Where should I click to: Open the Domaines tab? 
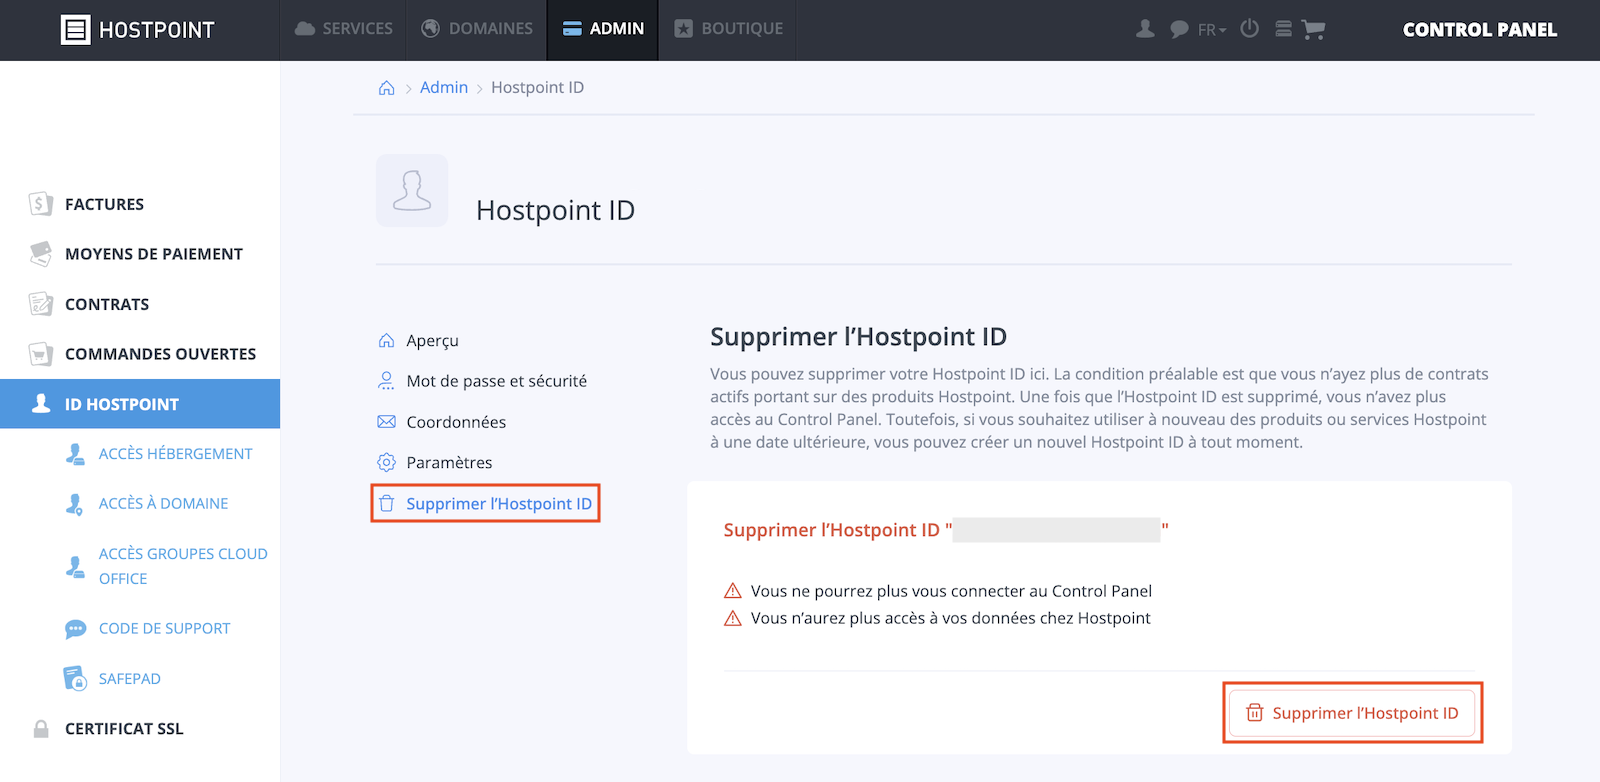[x=477, y=29]
